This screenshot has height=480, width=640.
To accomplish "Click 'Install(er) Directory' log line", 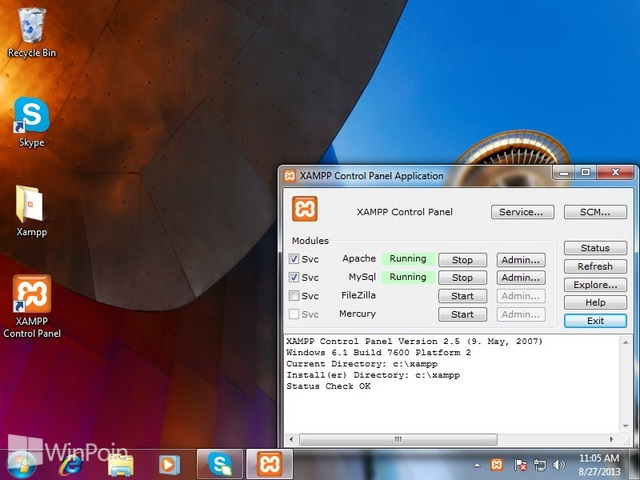I will coord(373,375).
